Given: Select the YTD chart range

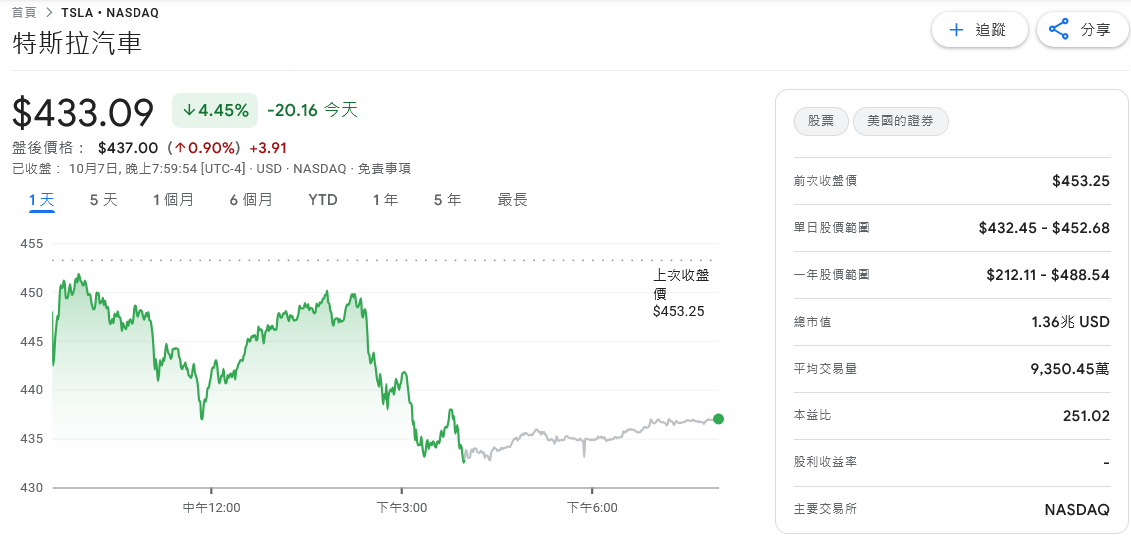Looking at the screenshot, I should click(323, 200).
